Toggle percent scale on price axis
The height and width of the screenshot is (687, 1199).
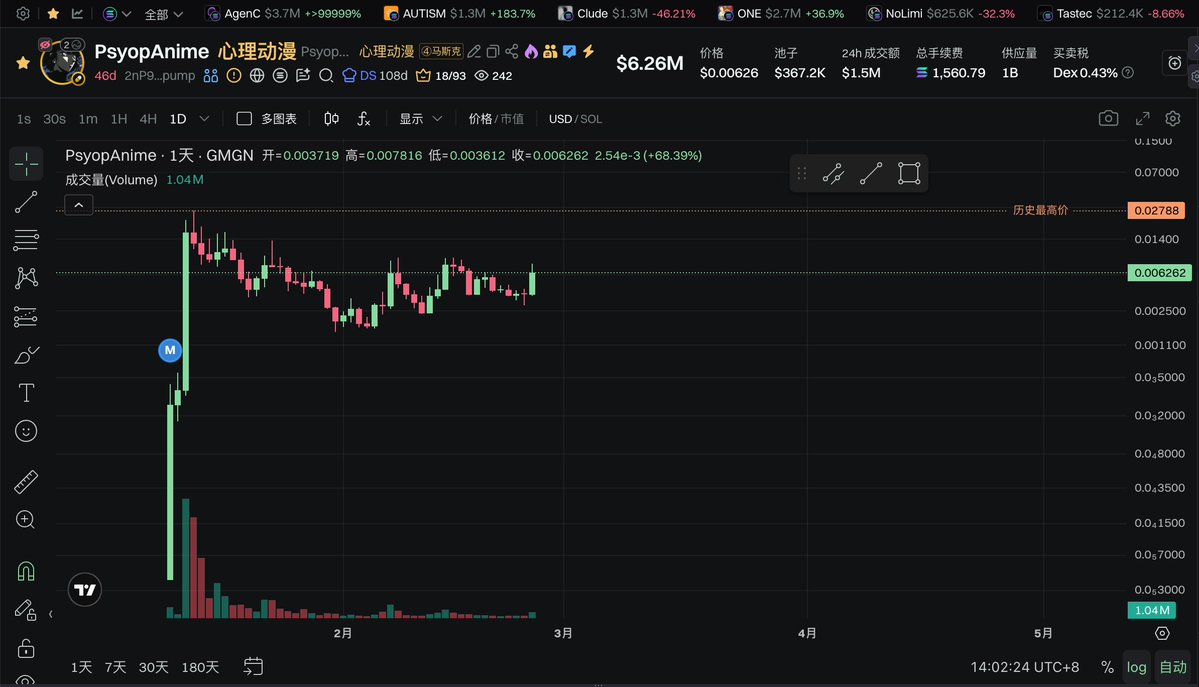coord(1106,667)
